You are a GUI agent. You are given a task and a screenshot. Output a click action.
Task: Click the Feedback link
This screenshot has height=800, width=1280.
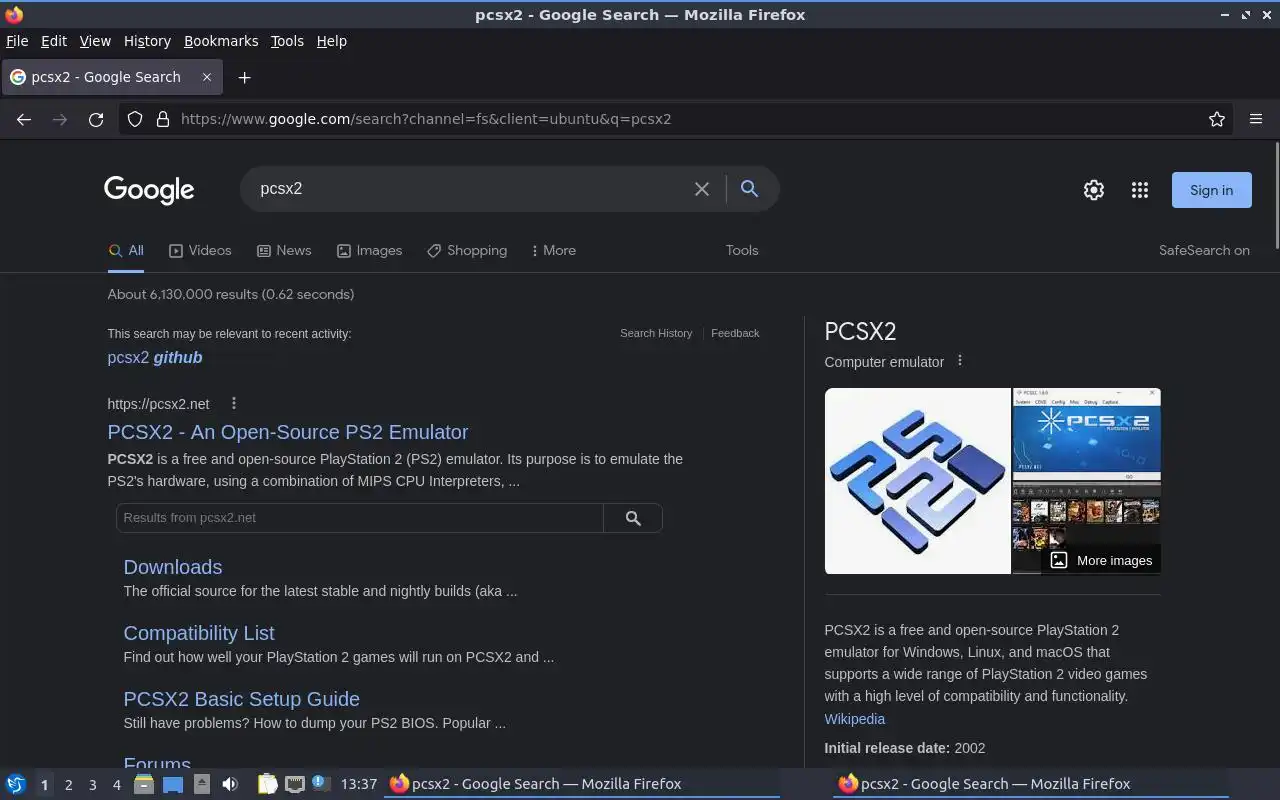tap(735, 333)
